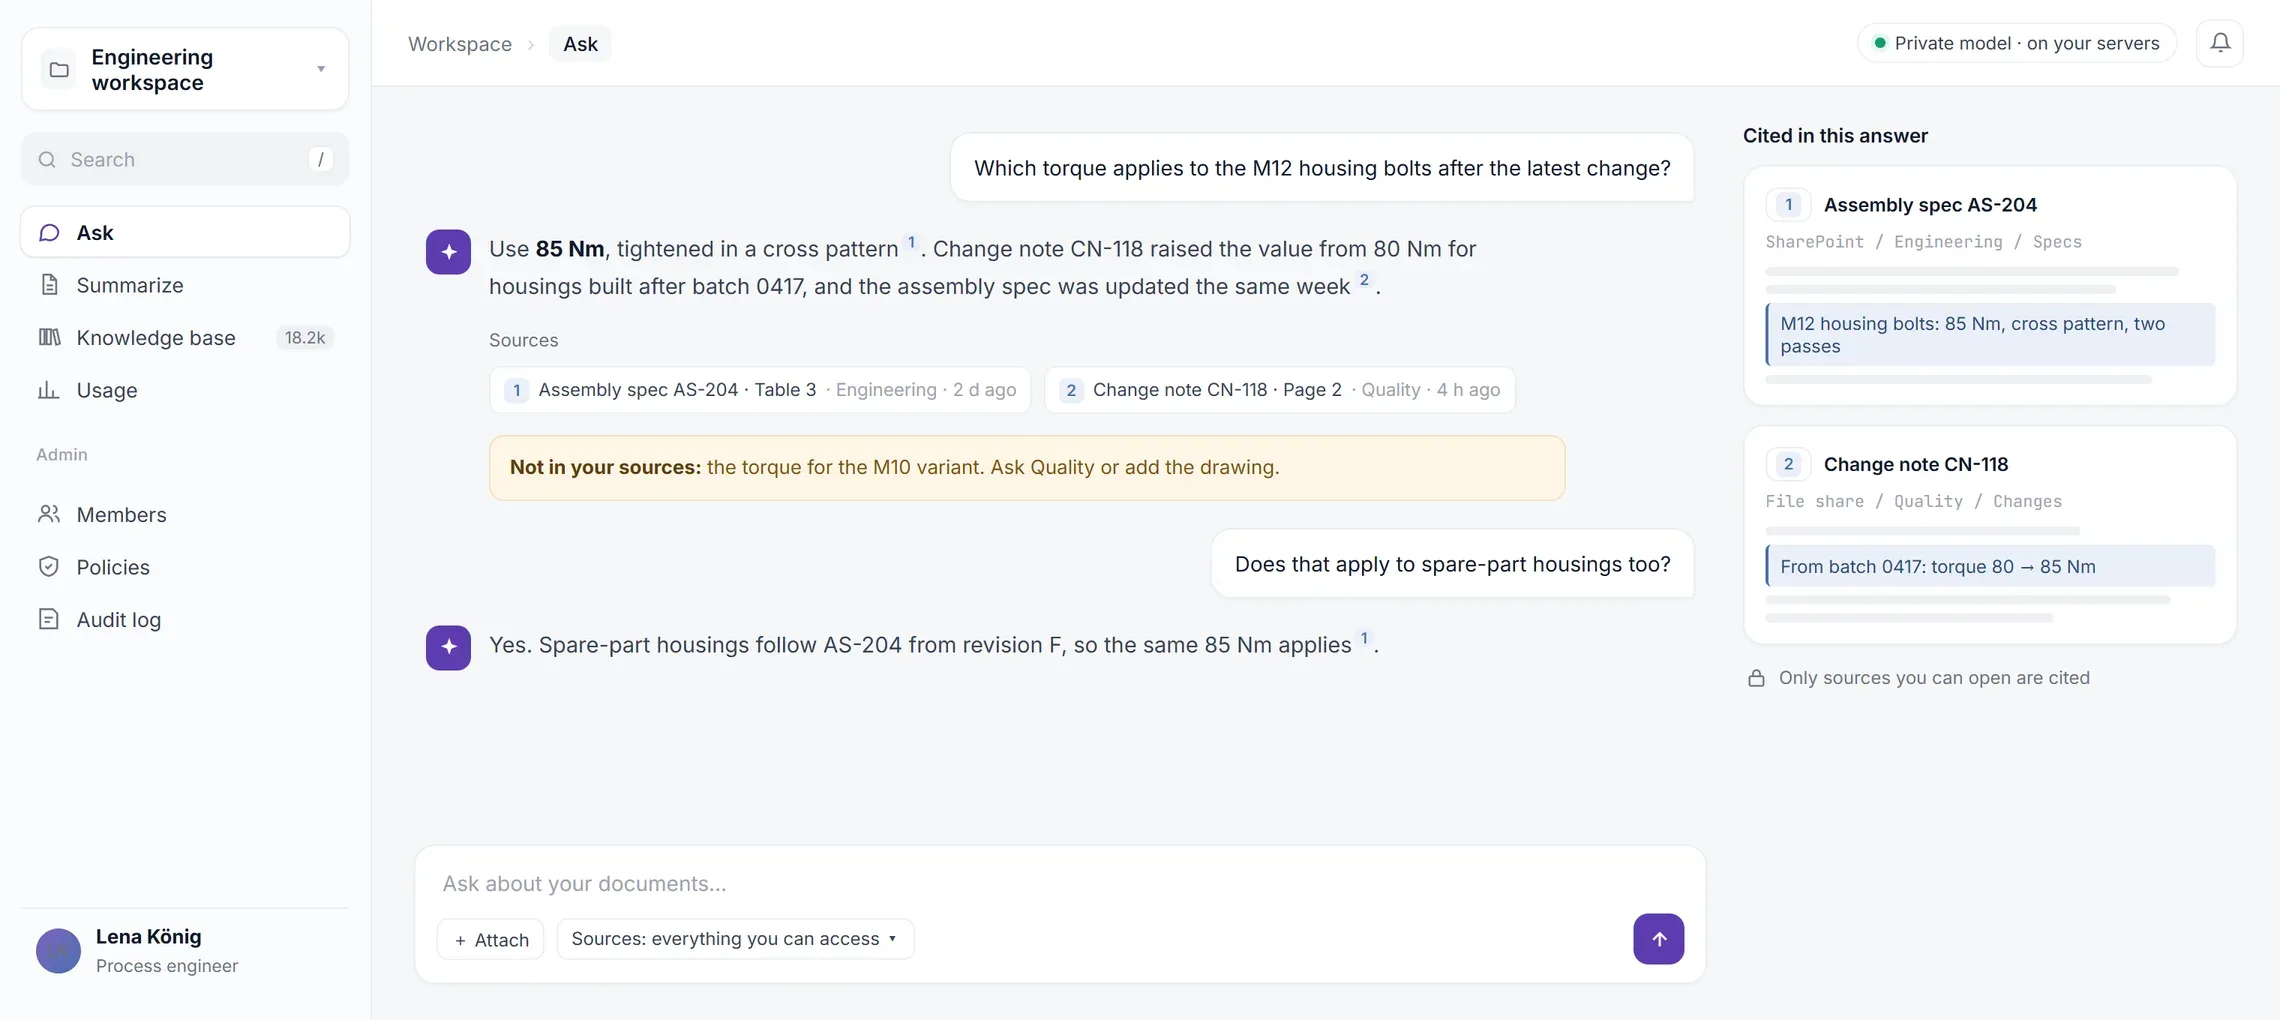This screenshot has width=2280, height=1020.
Task: Expand the Engineering workspace dropdown arrow
Action: click(321, 69)
